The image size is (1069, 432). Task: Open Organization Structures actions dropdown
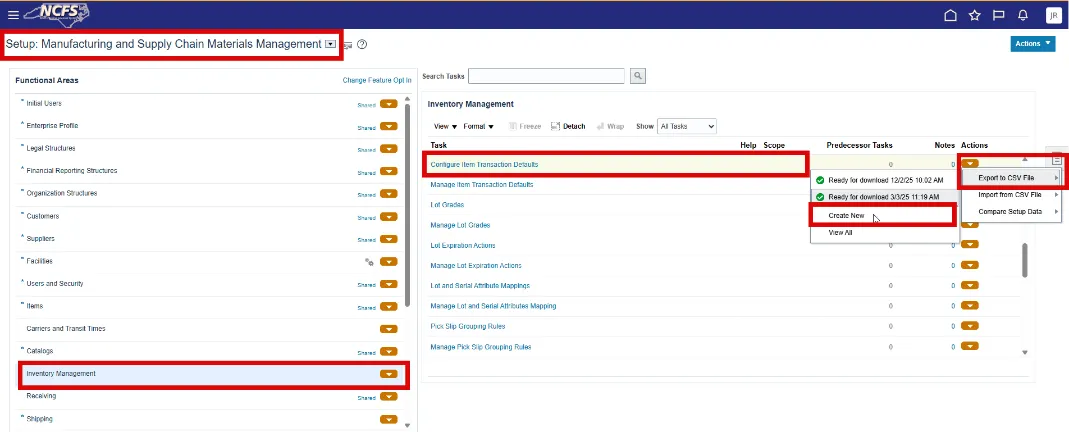[389, 194]
